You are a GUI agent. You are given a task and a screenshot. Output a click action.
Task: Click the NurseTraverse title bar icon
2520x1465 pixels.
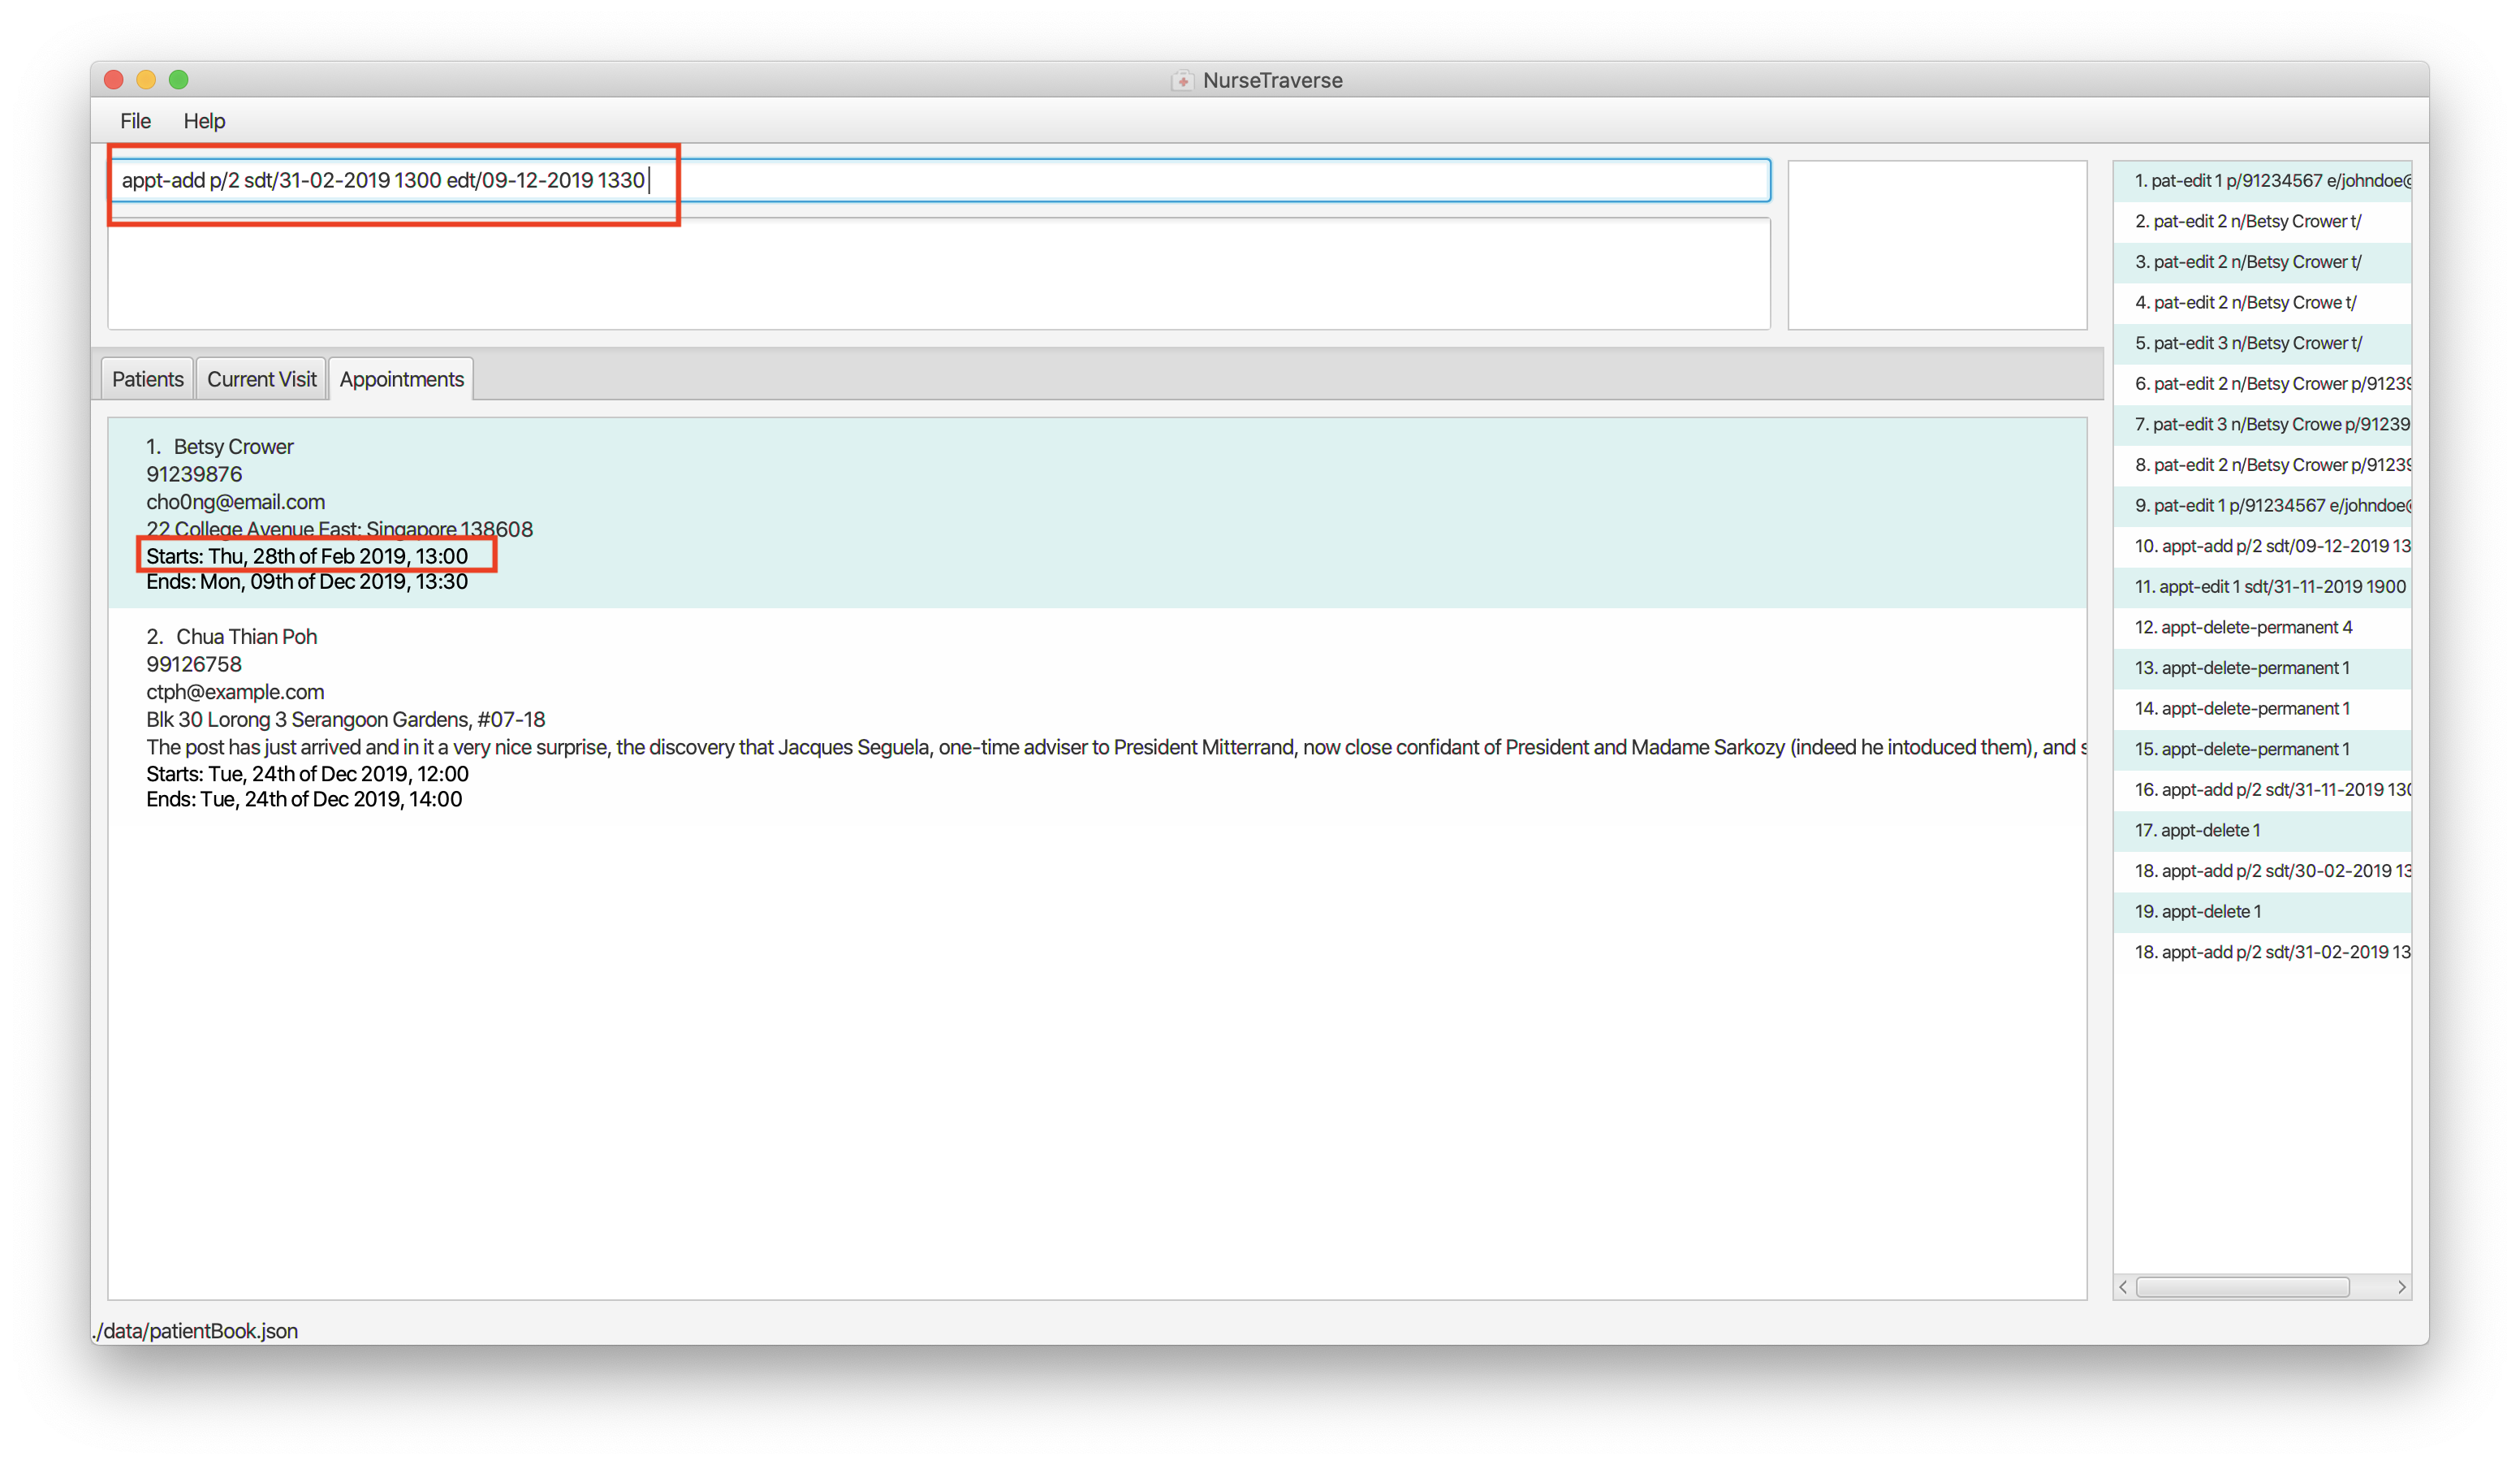[1182, 81]
